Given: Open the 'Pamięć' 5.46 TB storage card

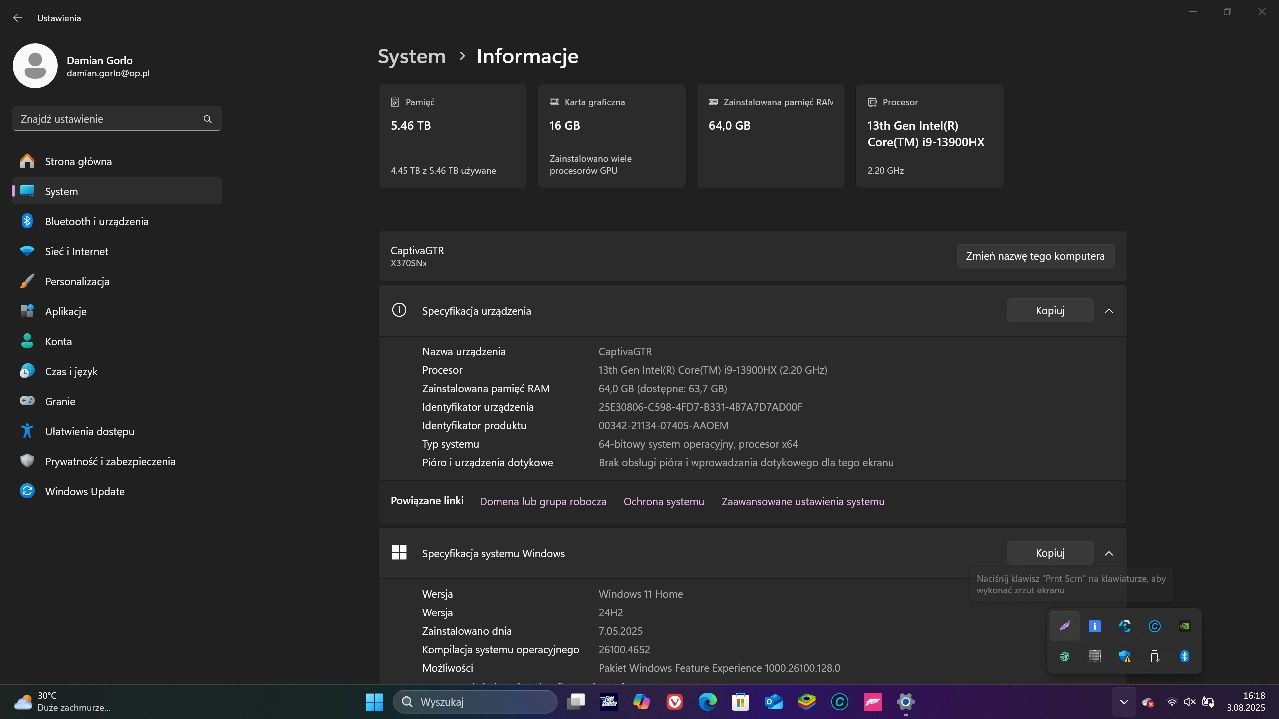Looking at the screenshot, I should [x=453, y=136].
